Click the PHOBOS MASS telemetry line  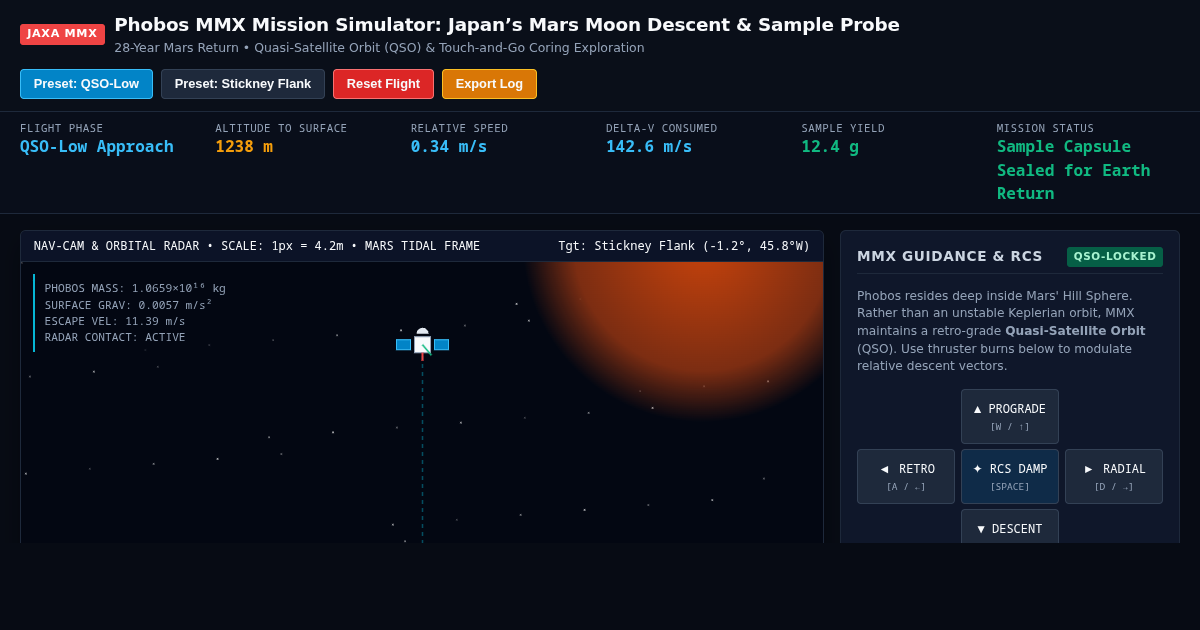point(135,288)
